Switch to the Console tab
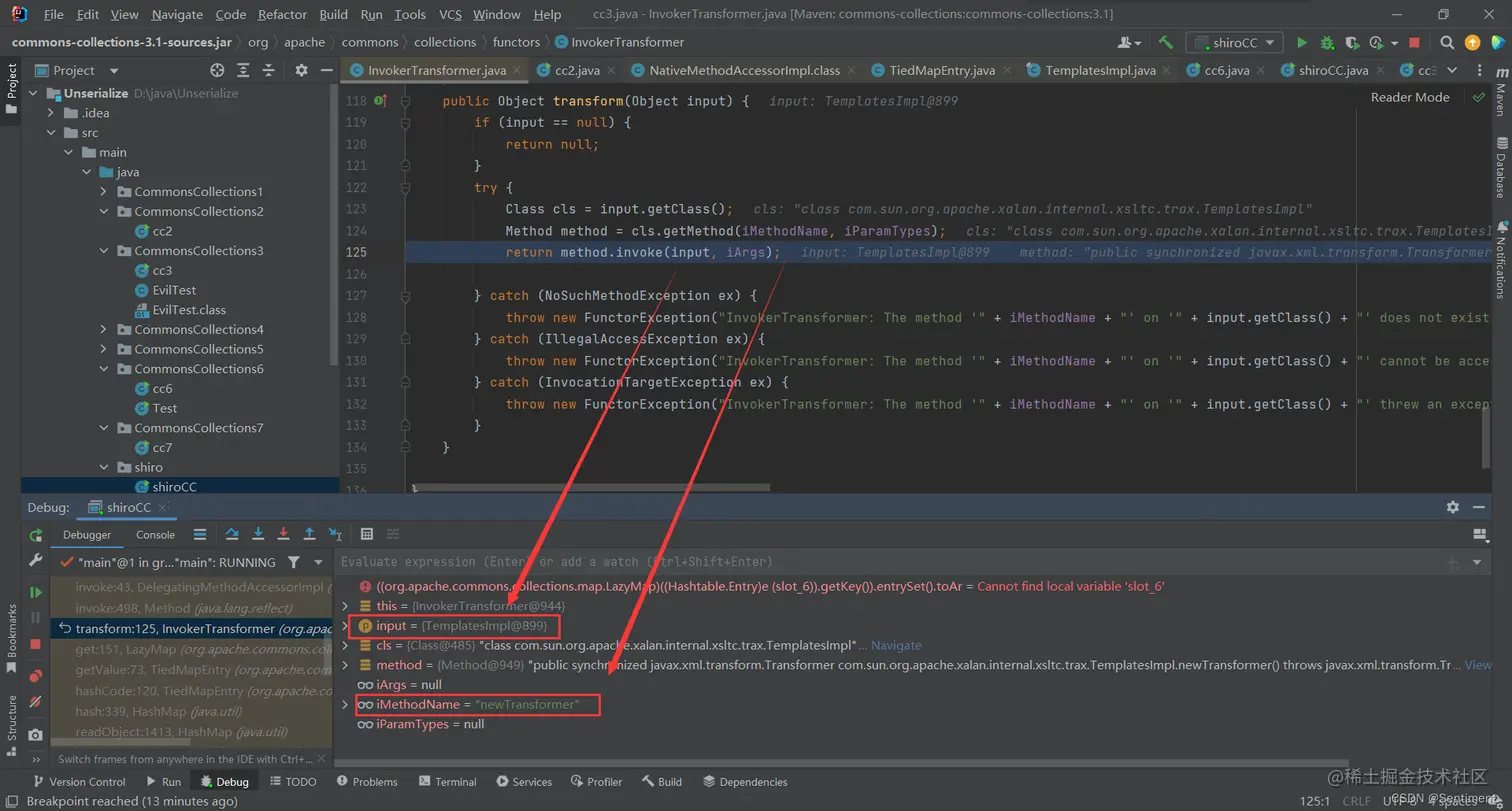This screenshot has height=811, width=1512. tap(155, 535)
